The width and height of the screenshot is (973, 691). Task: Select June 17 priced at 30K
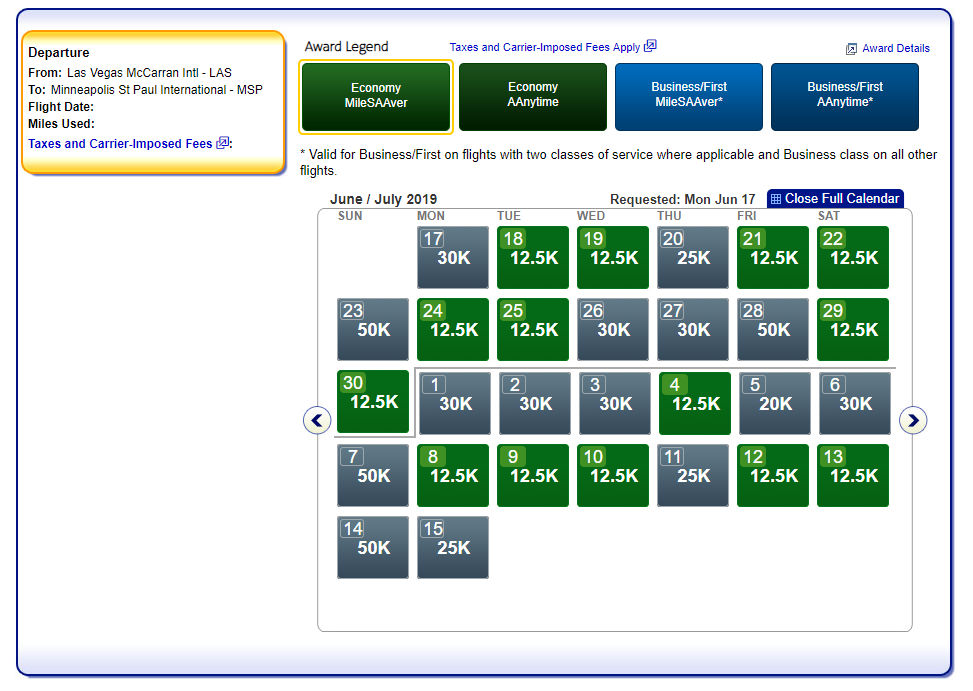(453, 258)
